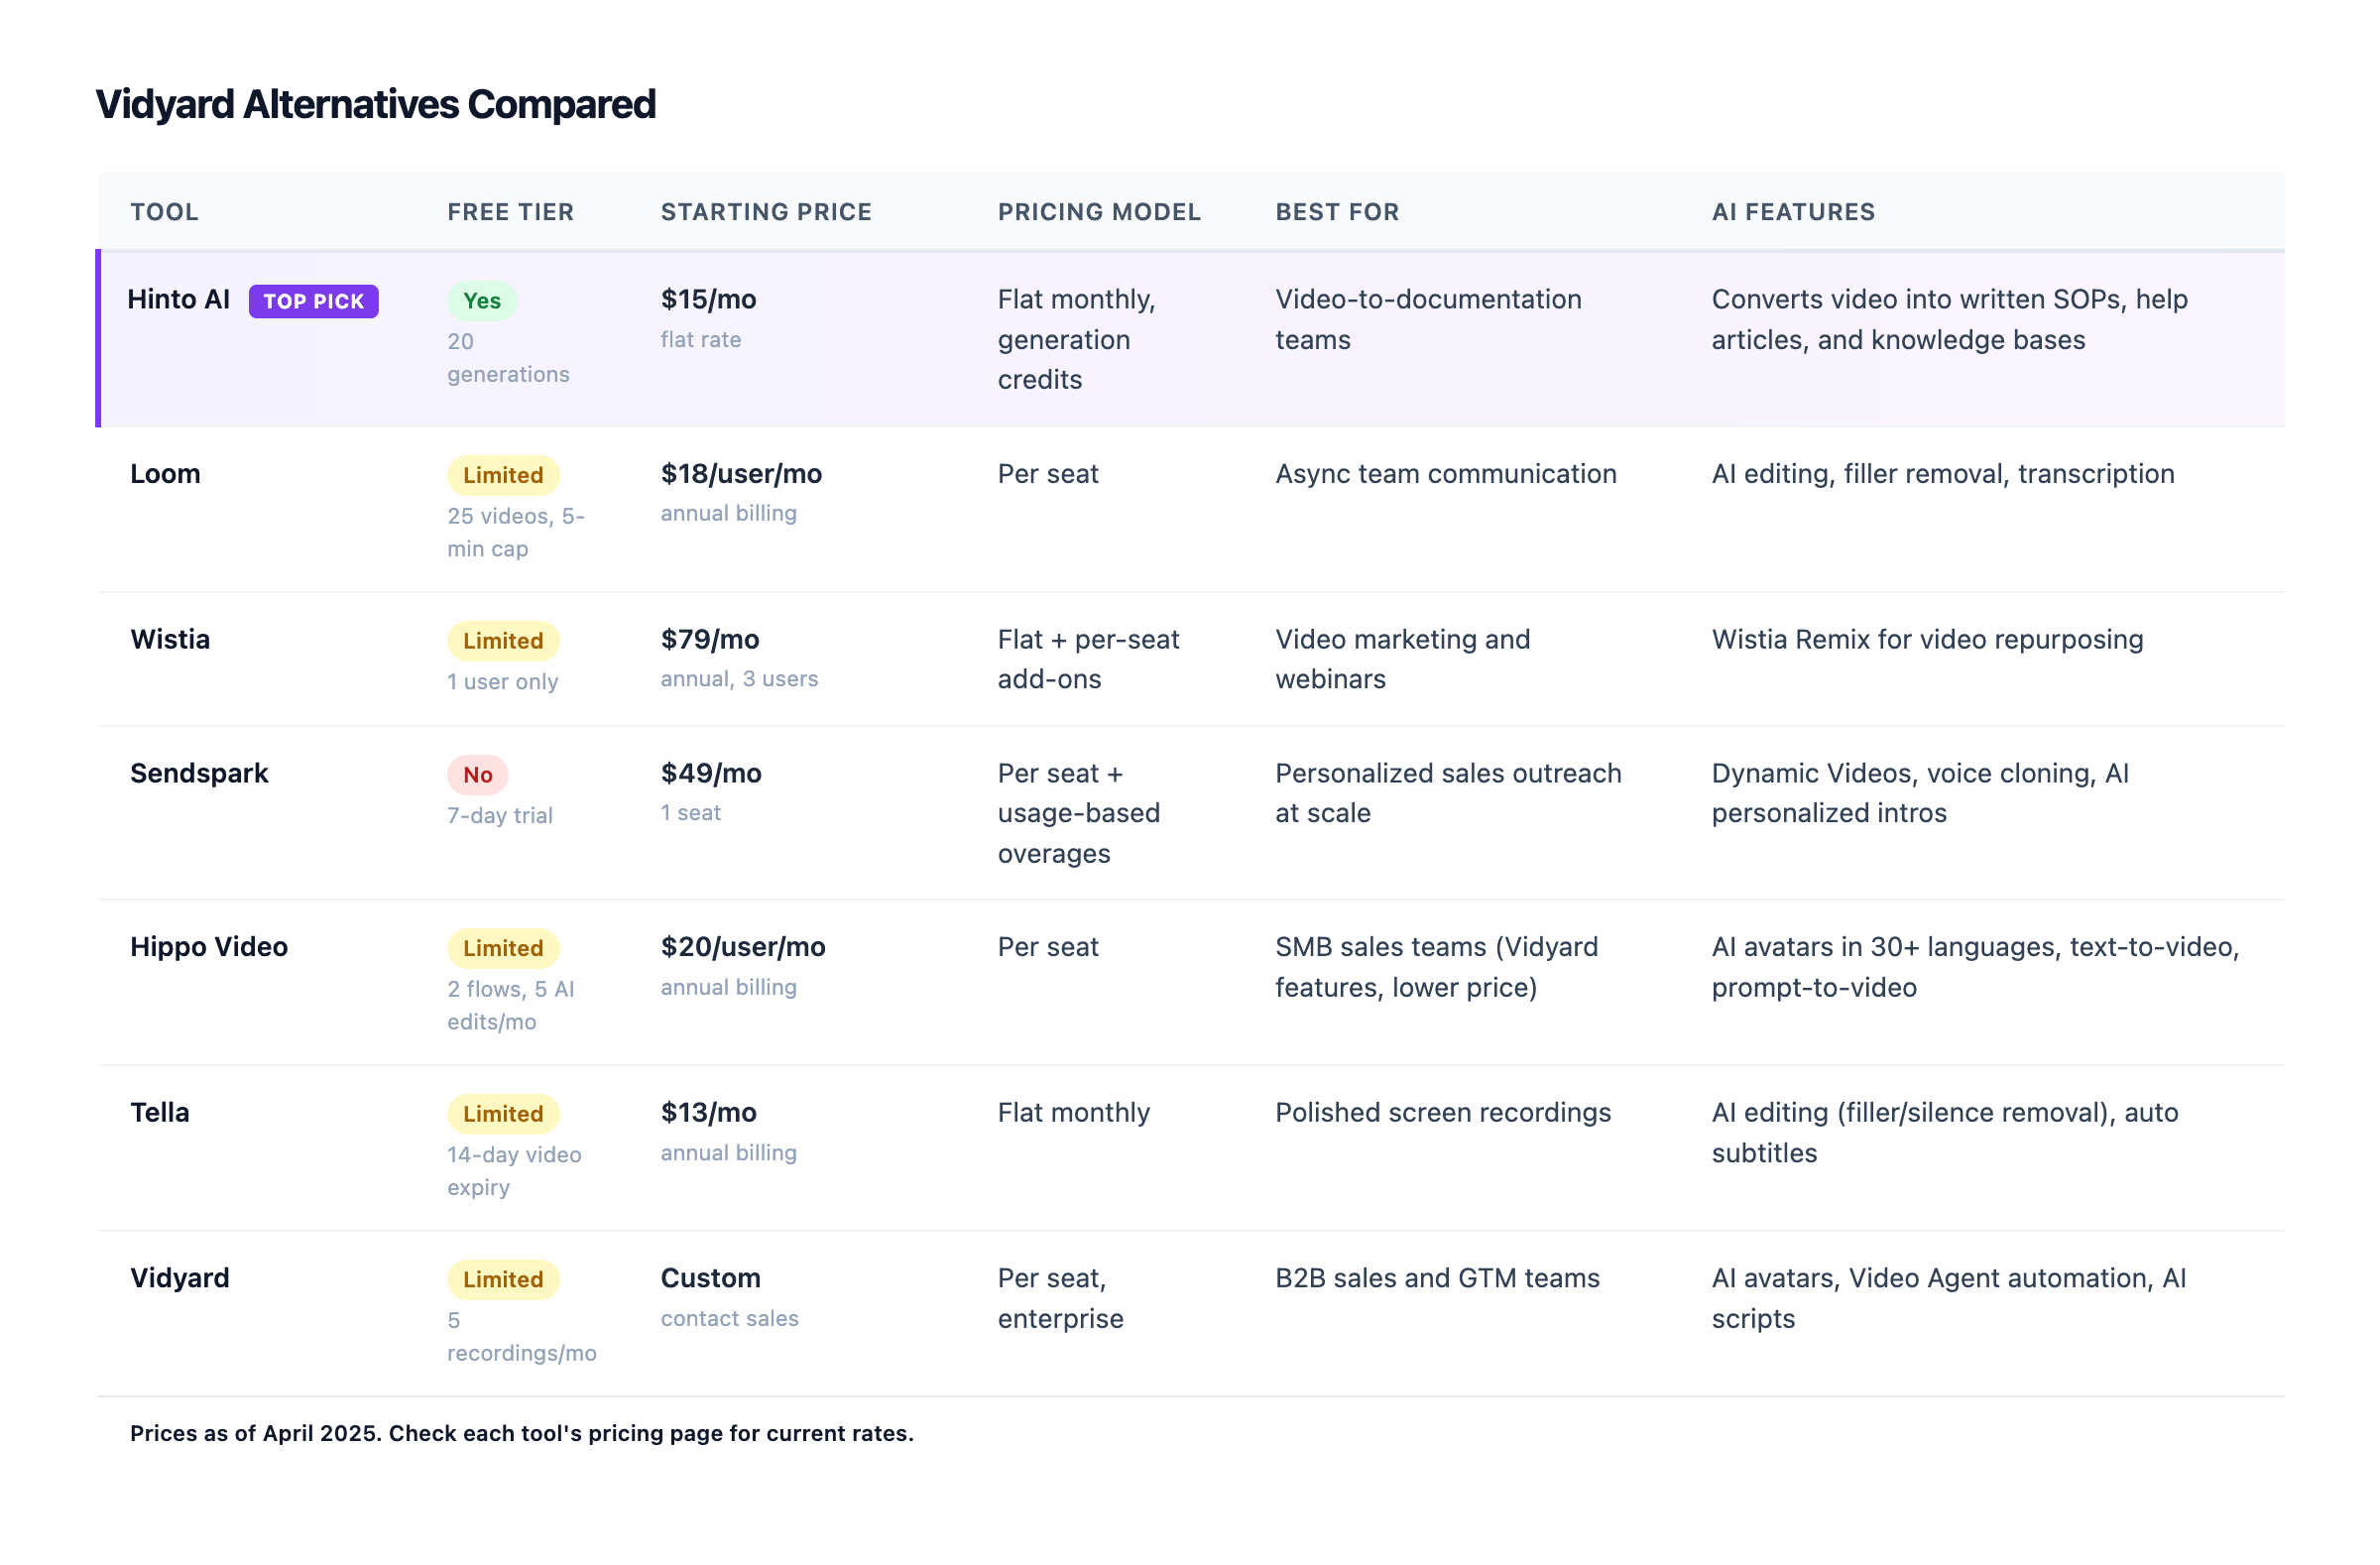
Task: Select the Loom tool name
Action: [x=165, y=473]
